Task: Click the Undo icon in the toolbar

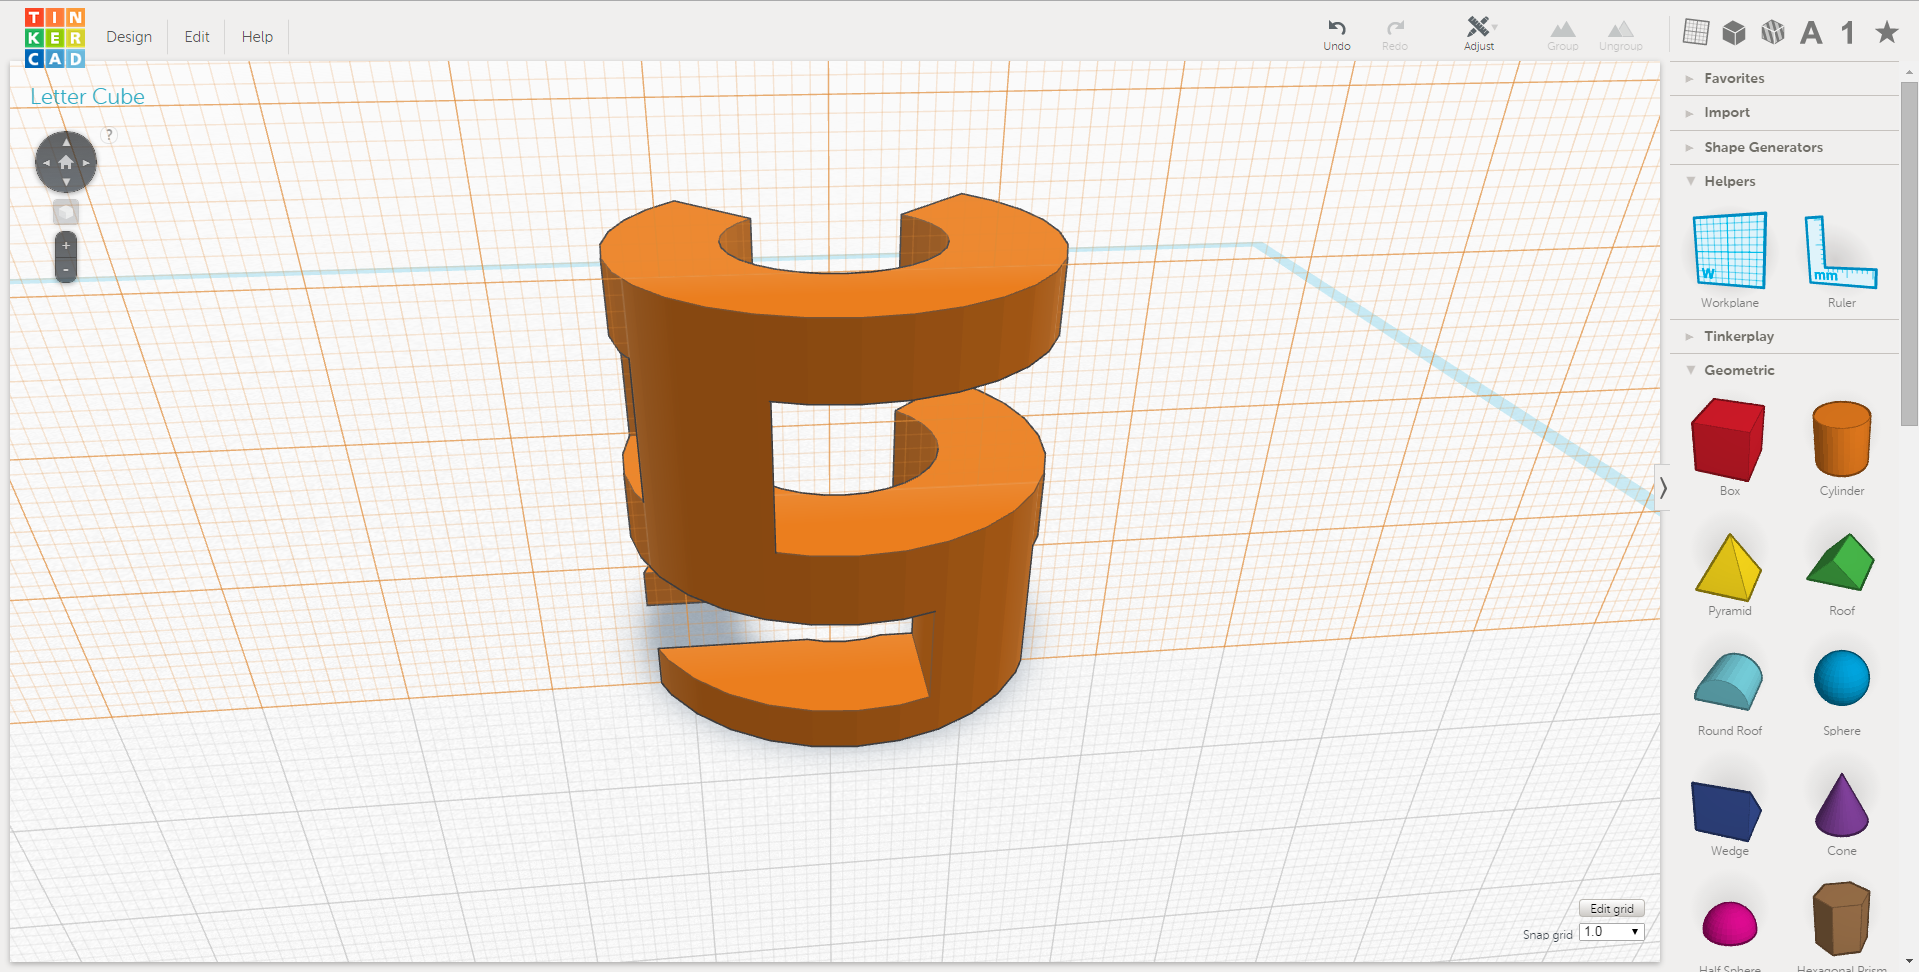Action: pos(1336,32)
